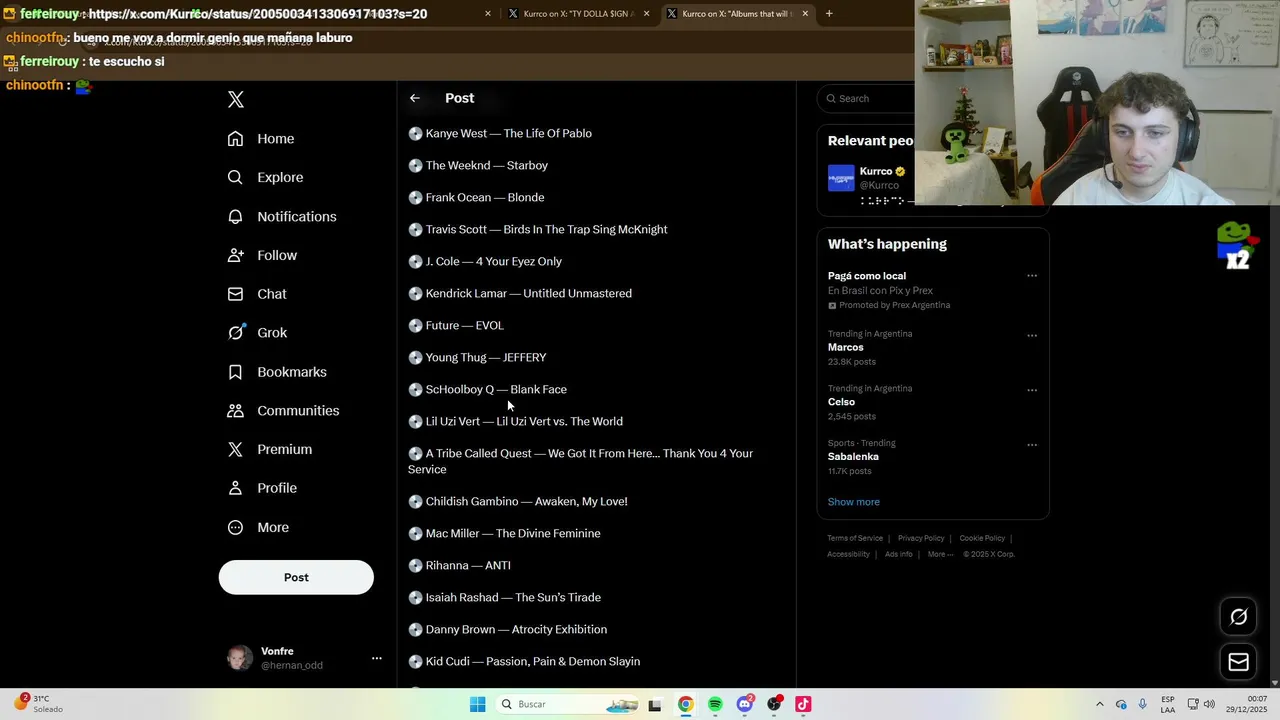Open the floating Grok button
Screen dimensions: 1280x720
[1238, 617]
